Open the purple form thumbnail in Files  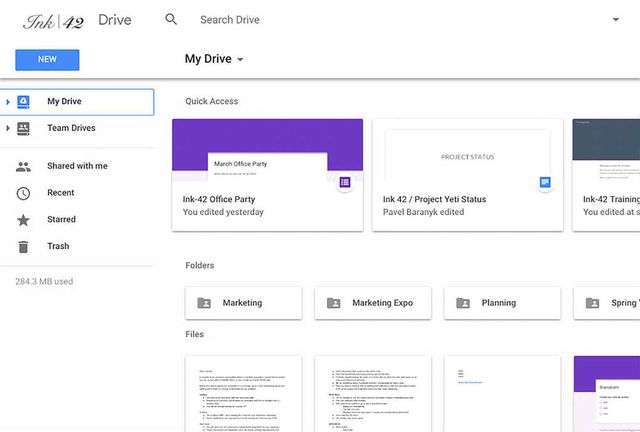coord(607,394)
